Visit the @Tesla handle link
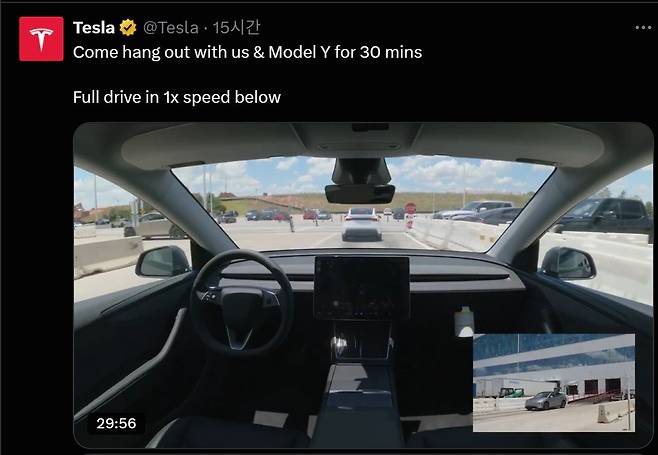This screenshot has height=455, width=658. [171, 28]
